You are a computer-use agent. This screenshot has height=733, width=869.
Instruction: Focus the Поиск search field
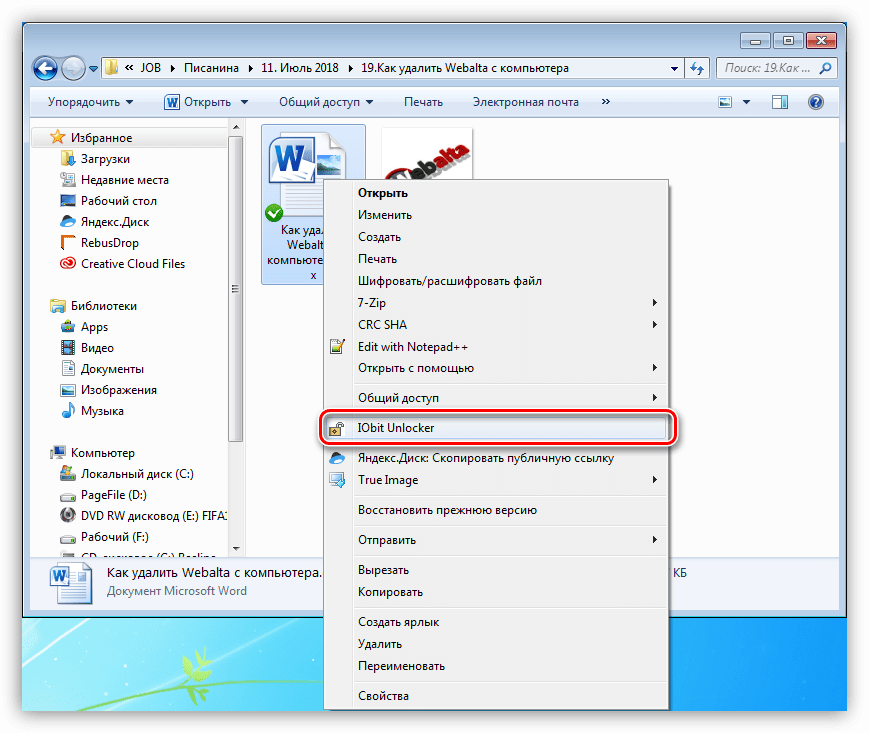776,68
